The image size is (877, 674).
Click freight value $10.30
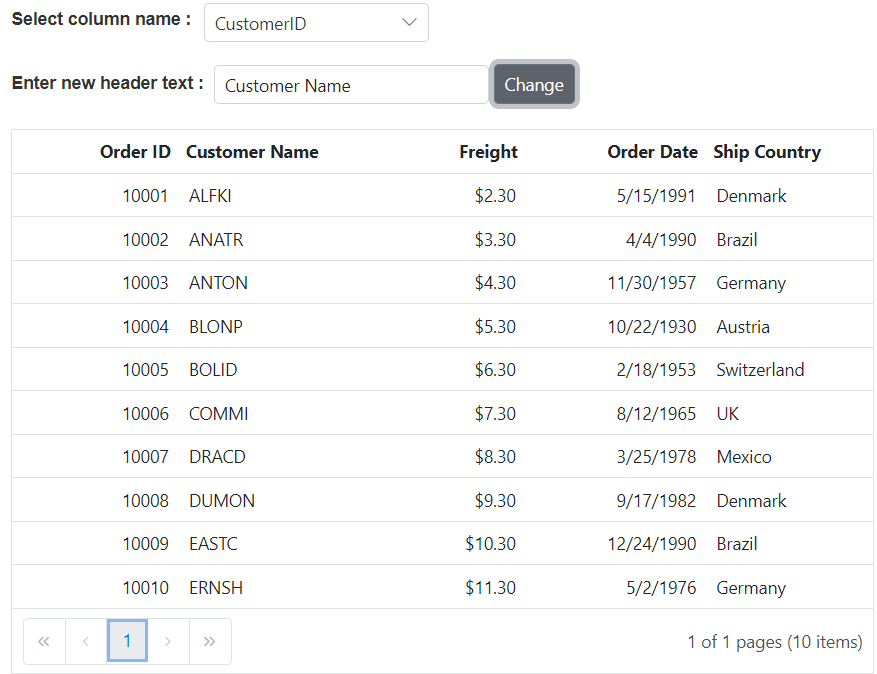pyautogui.click(x=491, y=544)
